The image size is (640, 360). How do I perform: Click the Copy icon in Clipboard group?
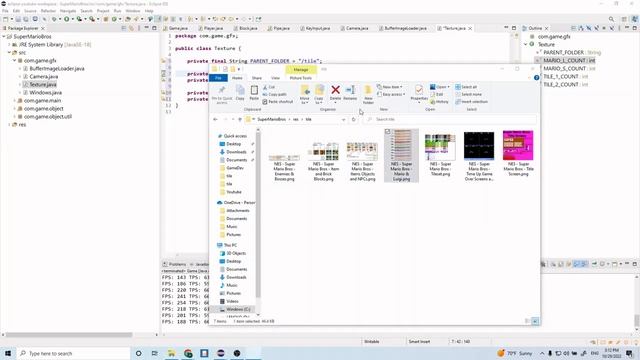click(240, 93)
